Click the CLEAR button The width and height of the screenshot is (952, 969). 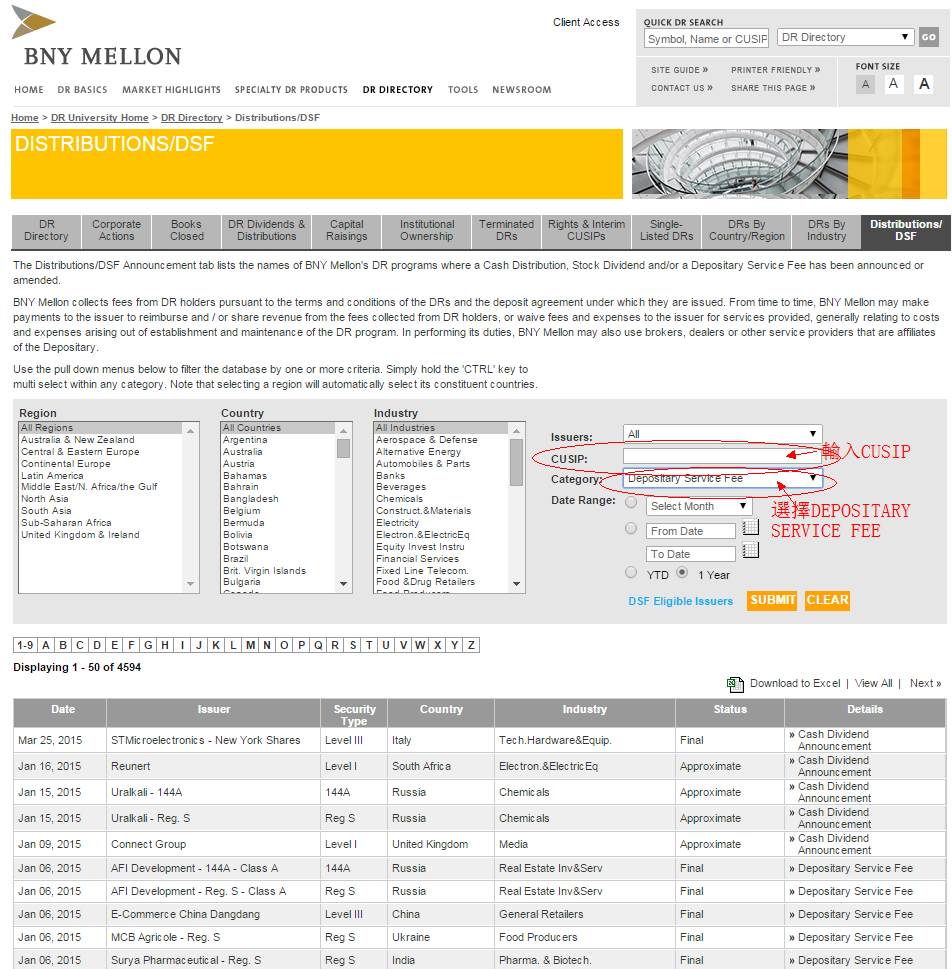tap(828, 601)
